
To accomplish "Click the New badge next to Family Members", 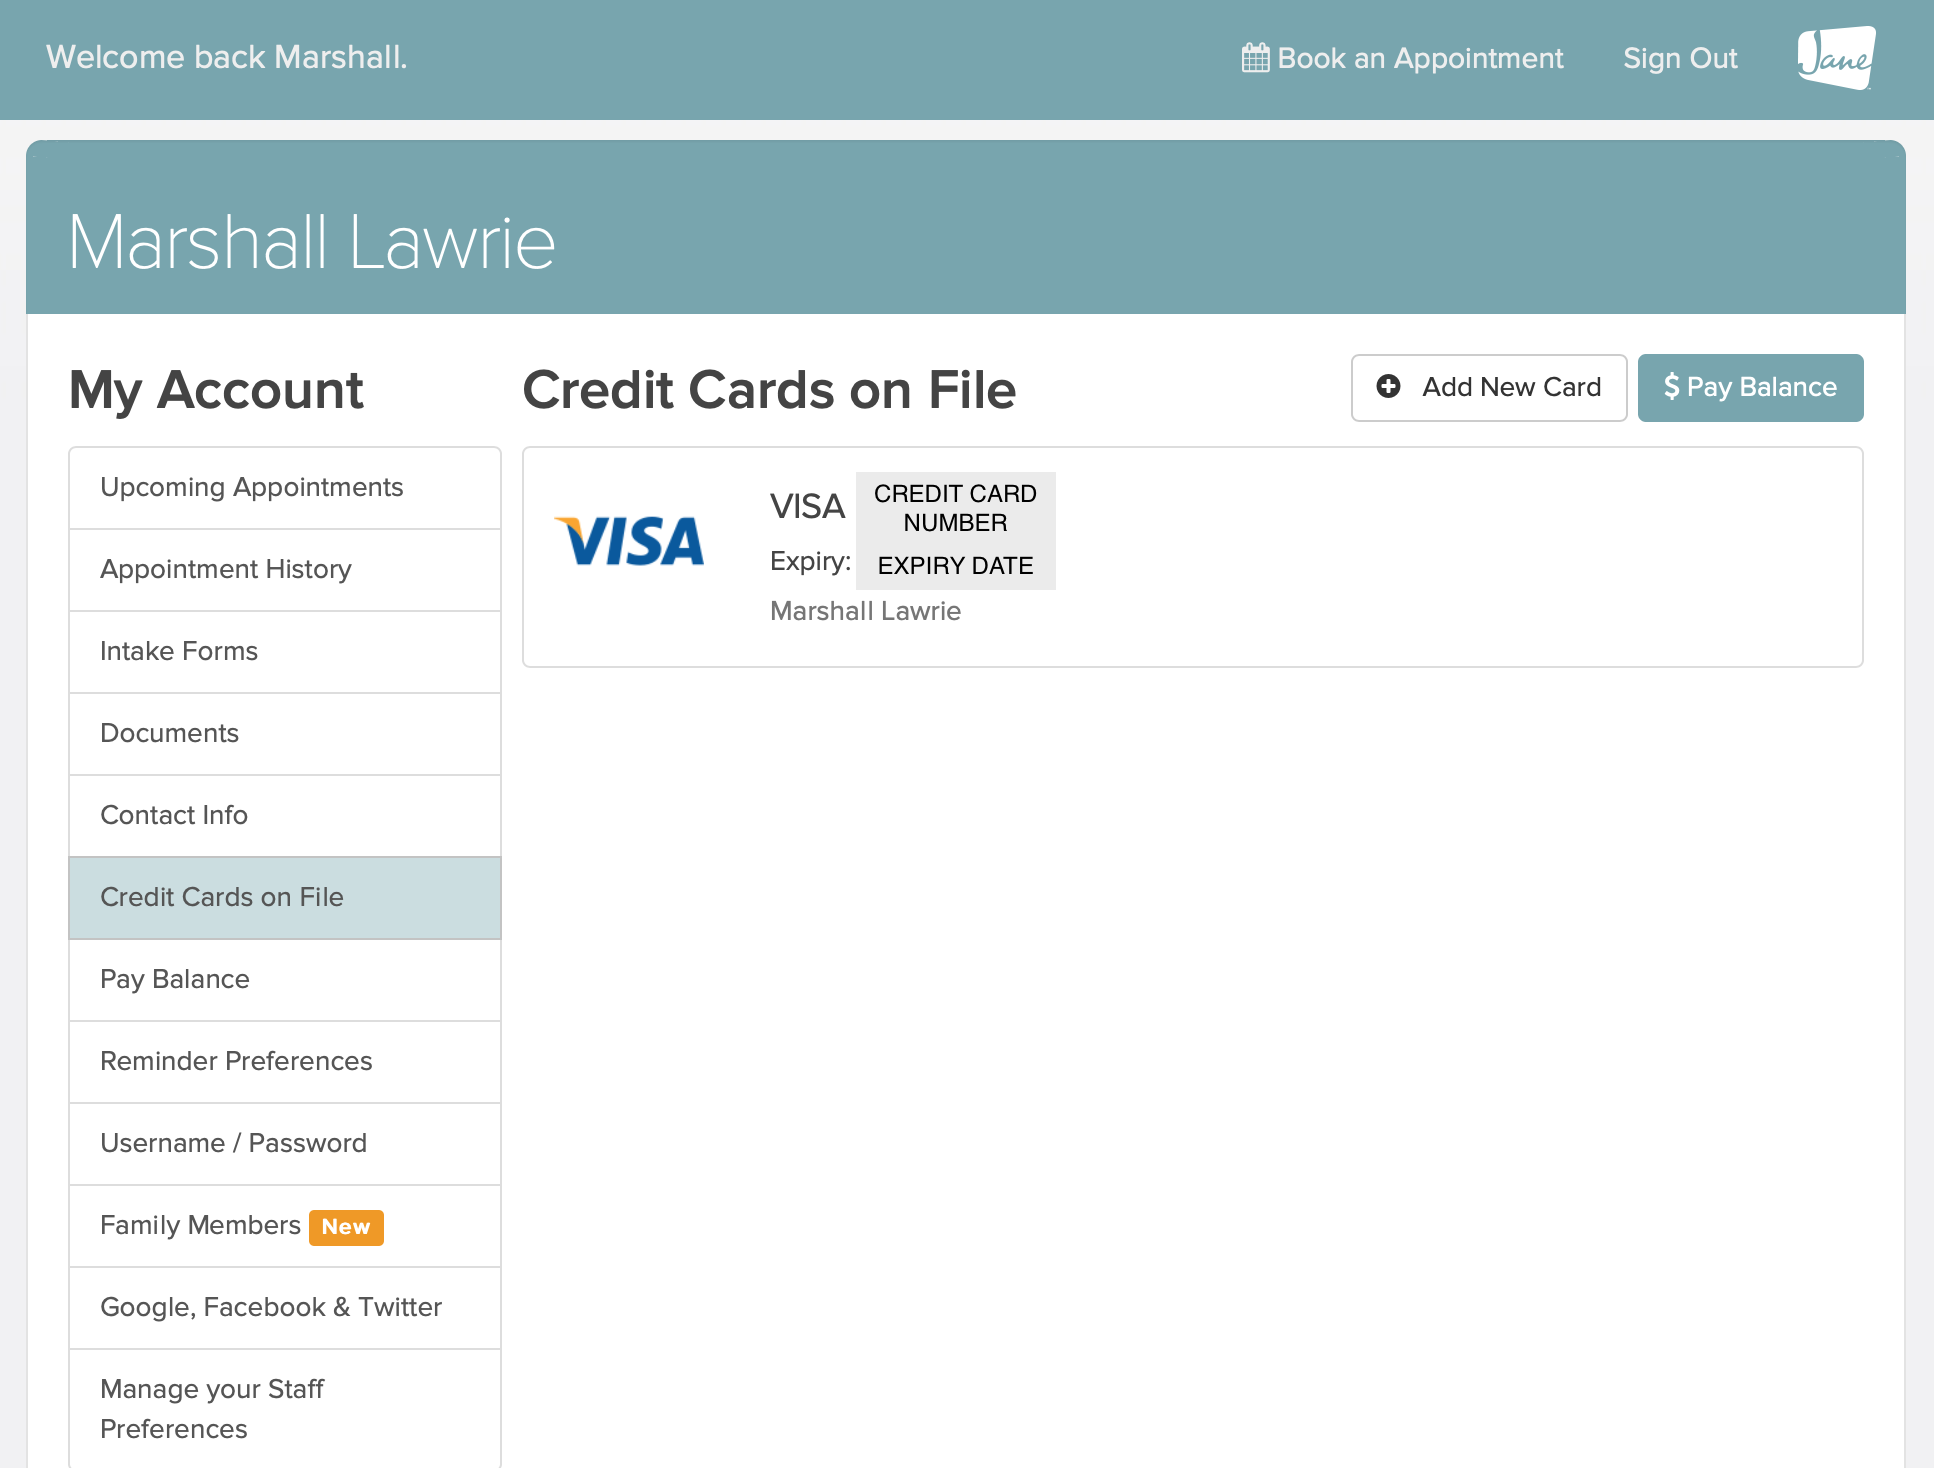I will [346, 1227].
